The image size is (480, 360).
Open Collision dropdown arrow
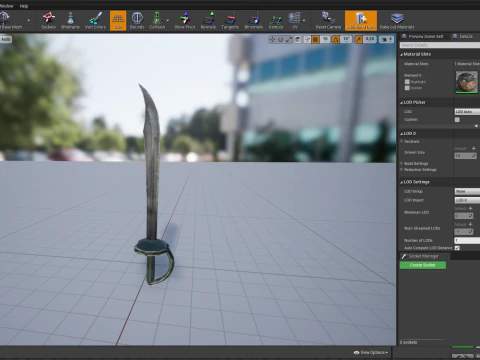point(168,21)
